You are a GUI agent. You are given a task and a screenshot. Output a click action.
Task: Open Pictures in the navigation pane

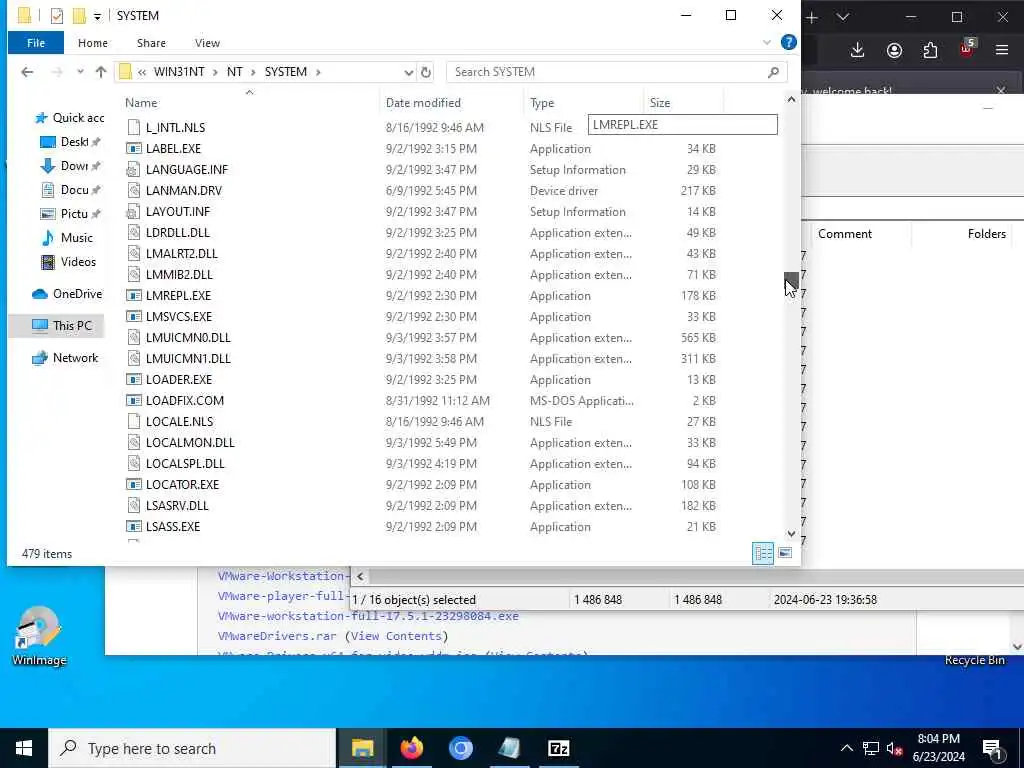click(70, 214)
